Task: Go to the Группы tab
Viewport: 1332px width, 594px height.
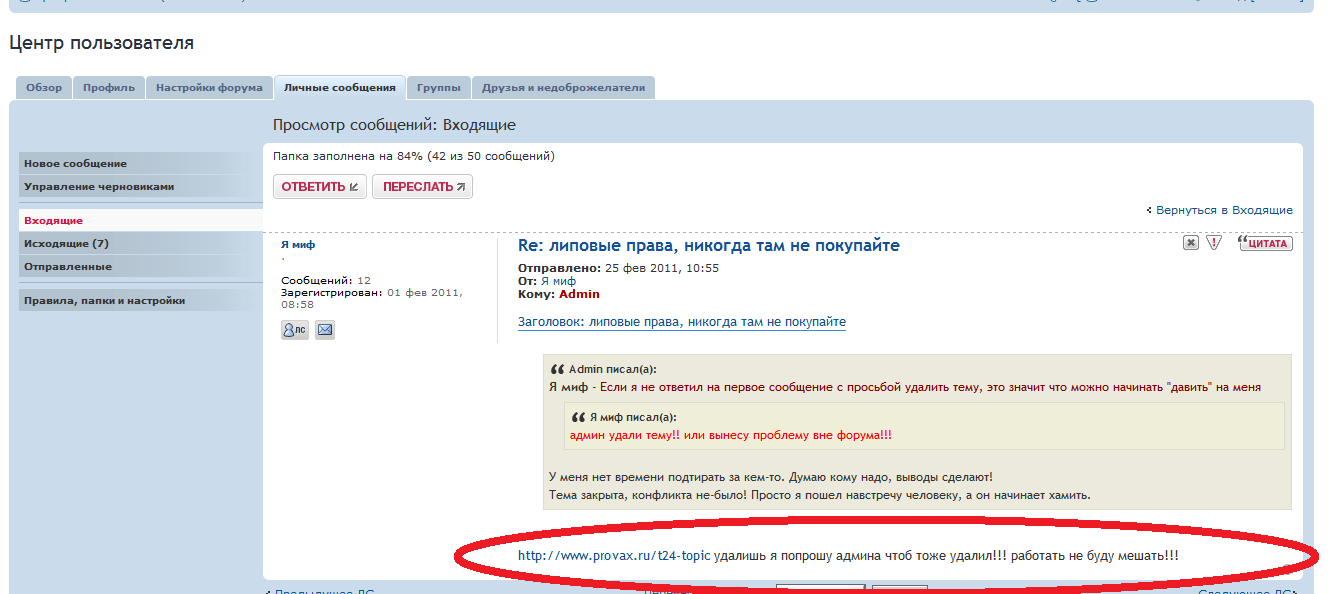Action: tap(438, 88)
